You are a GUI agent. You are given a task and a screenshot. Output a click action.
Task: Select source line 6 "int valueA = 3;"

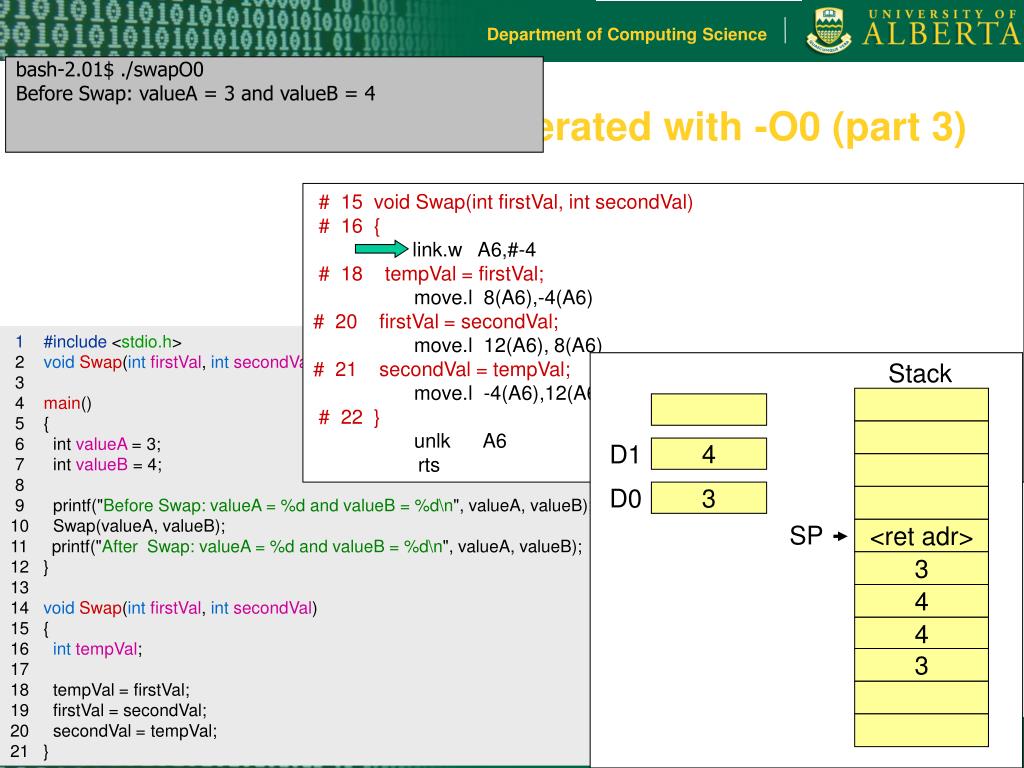(x=107, y=444)
